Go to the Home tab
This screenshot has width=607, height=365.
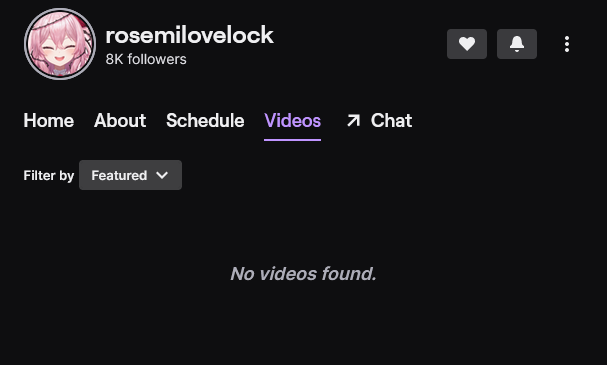(49, 120)
